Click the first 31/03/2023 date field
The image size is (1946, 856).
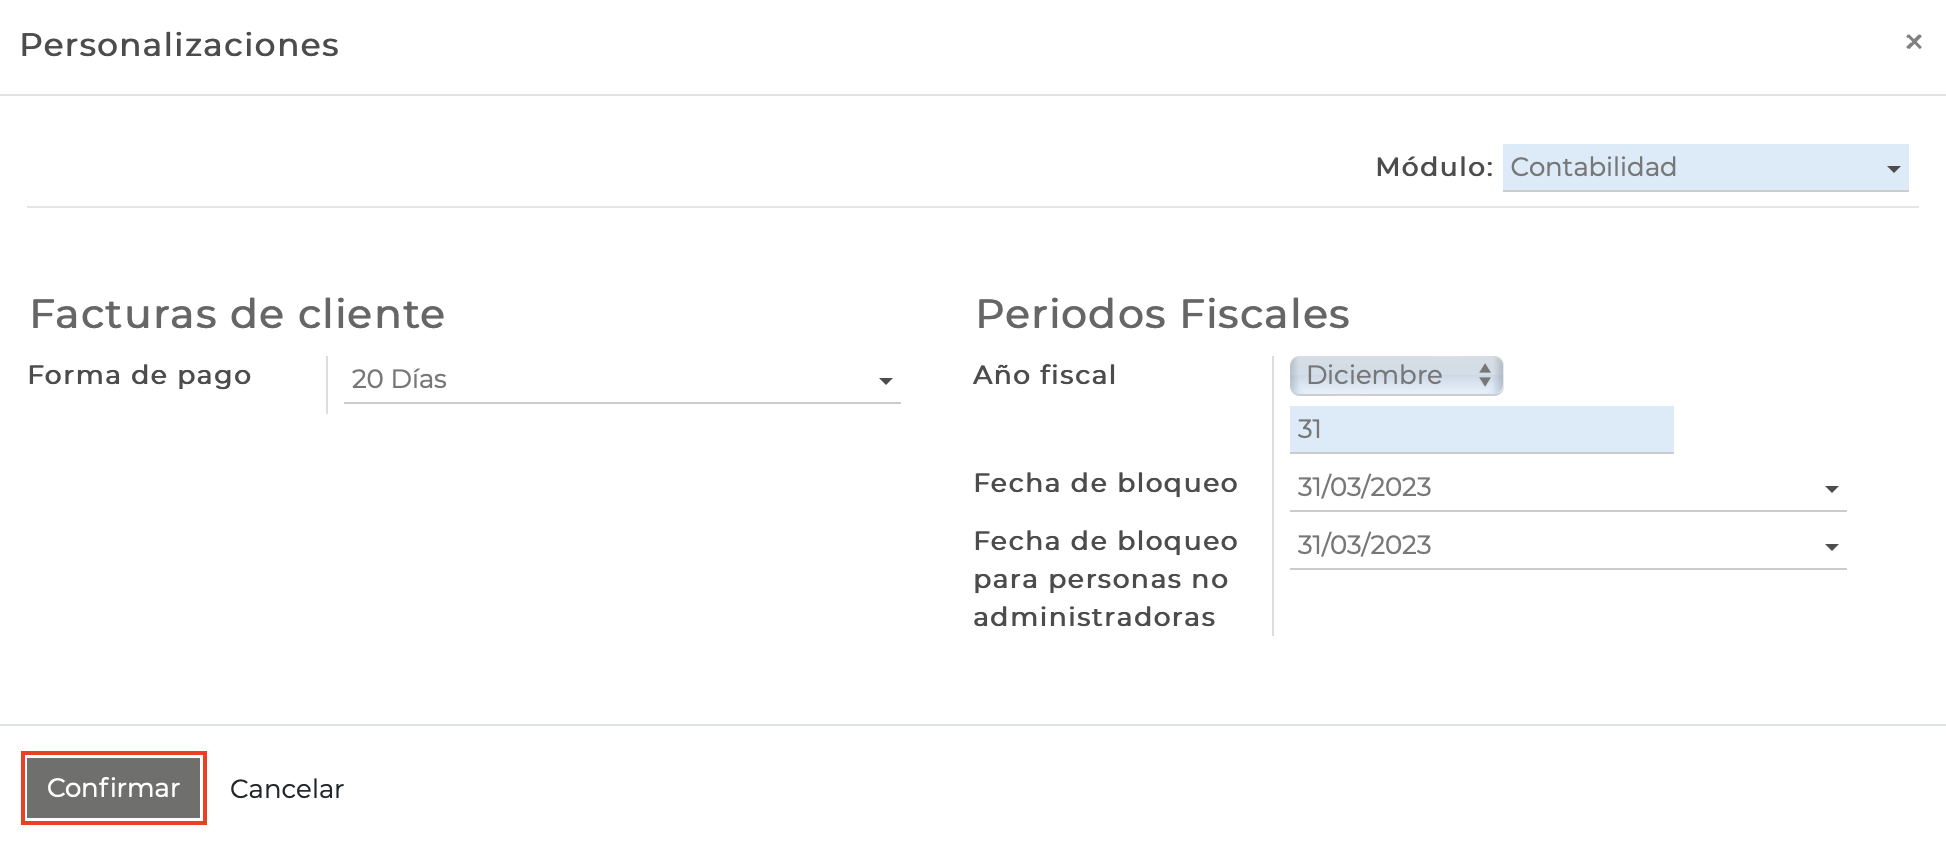1560,487
